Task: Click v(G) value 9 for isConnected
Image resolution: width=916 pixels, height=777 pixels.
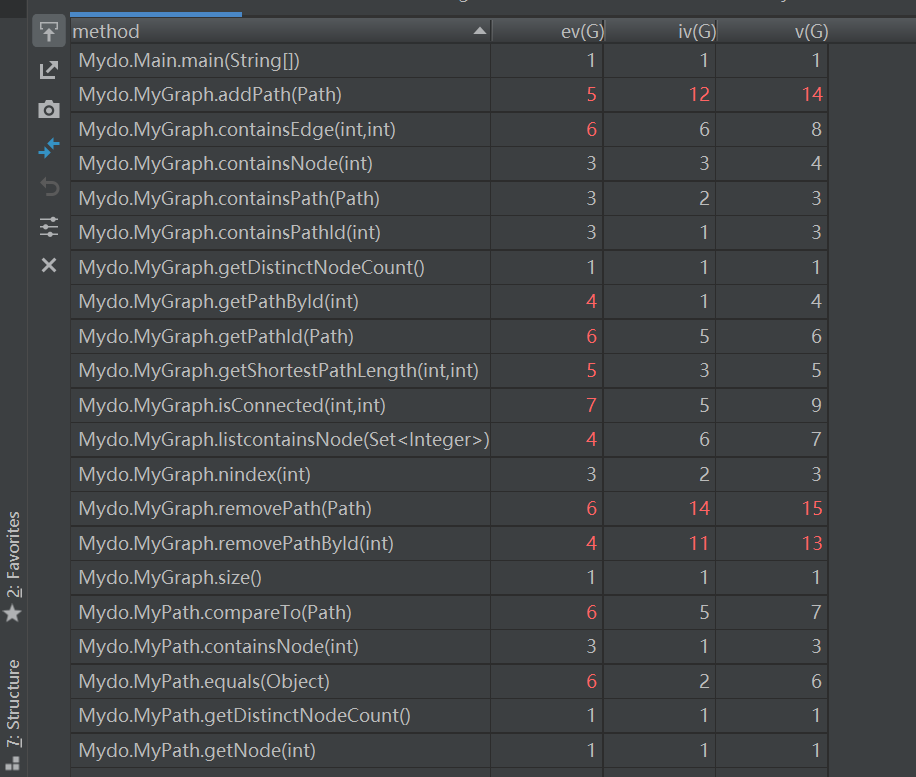Action: 816,405
